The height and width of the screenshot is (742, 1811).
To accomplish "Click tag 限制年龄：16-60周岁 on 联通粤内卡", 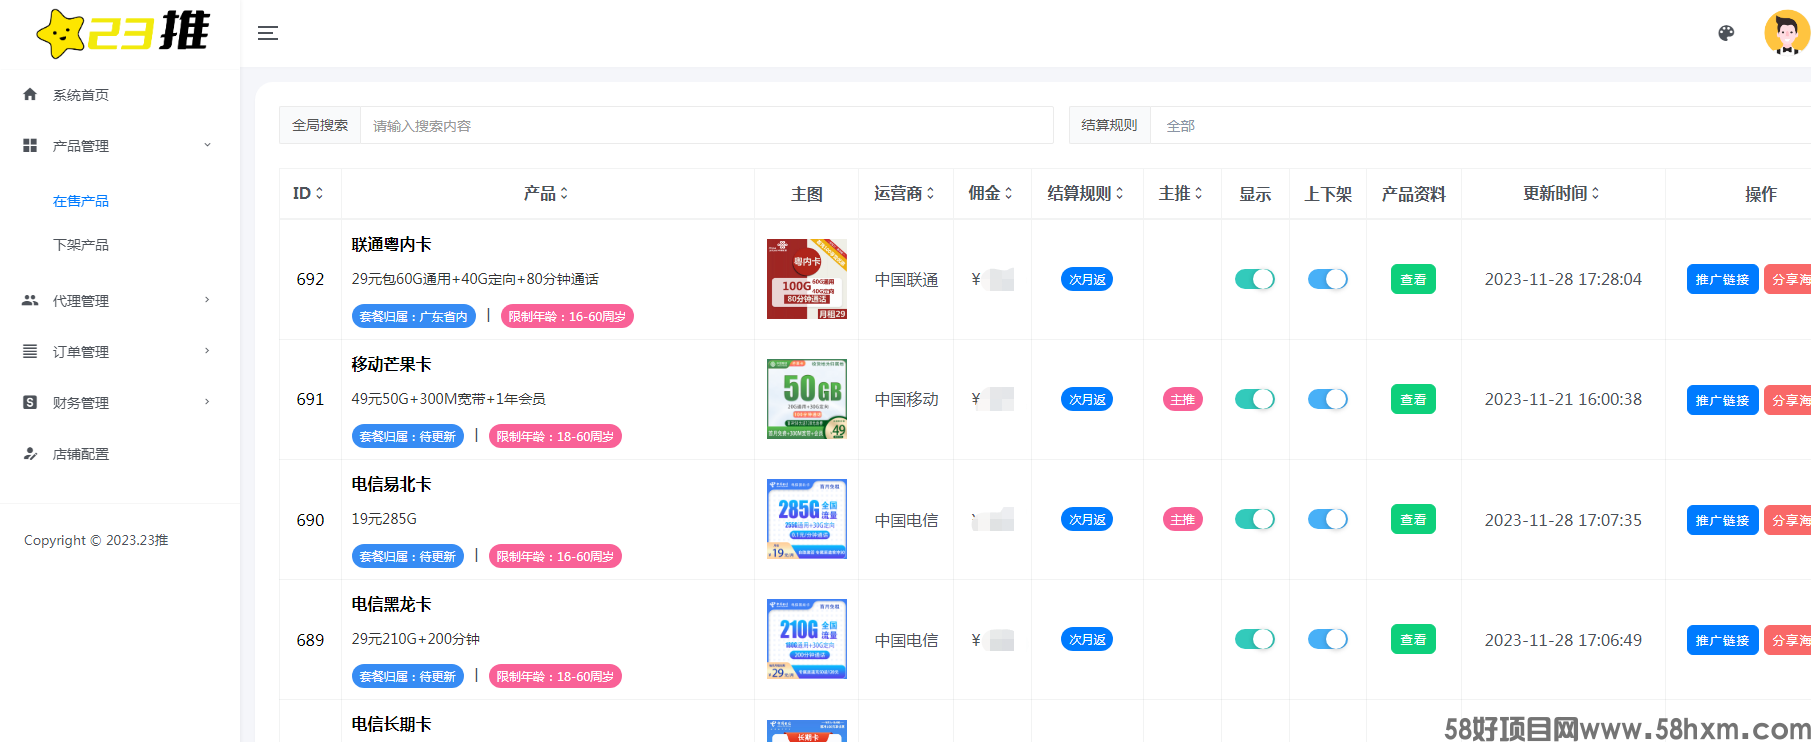I will pyautogui.click(x=567, y=316).
